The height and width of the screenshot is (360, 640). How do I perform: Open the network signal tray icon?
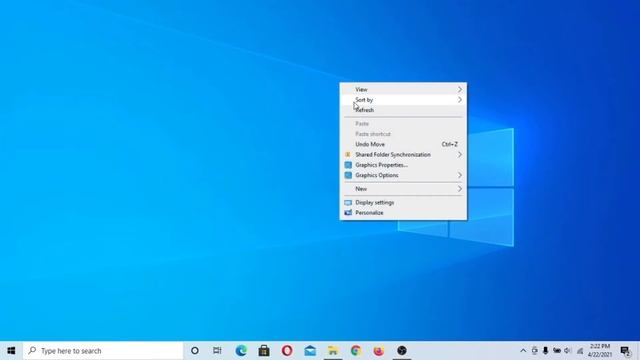579,351
